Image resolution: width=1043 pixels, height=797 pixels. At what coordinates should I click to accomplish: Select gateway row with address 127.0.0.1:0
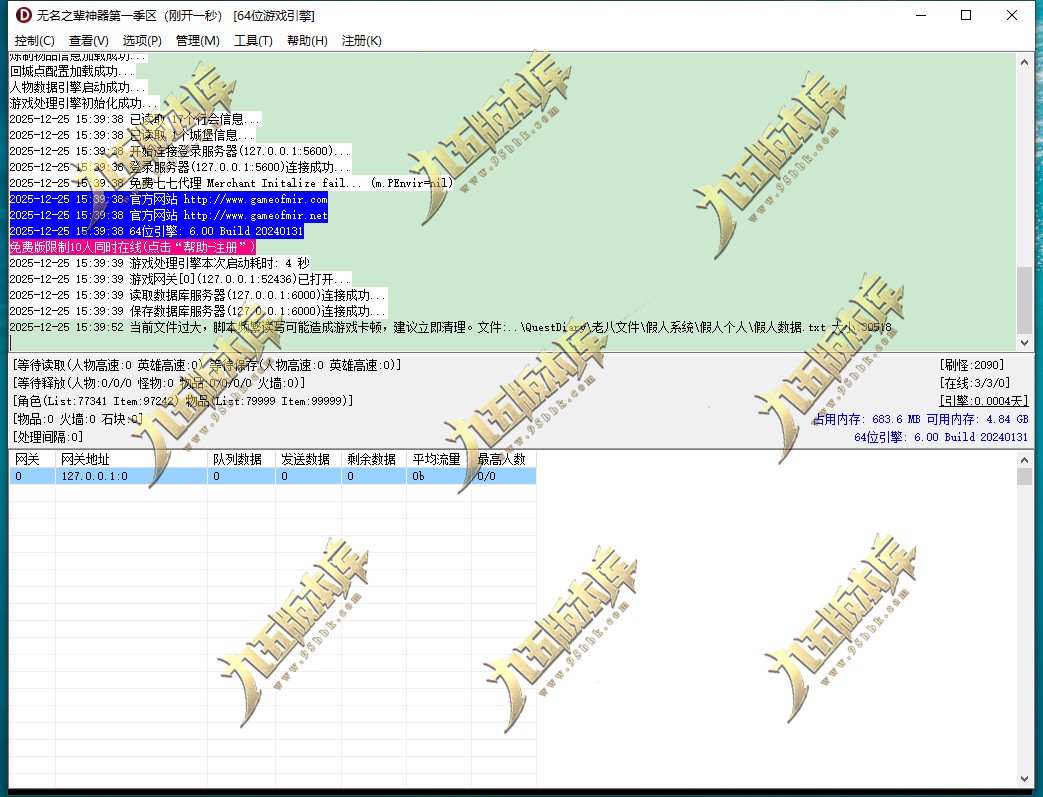273,476
